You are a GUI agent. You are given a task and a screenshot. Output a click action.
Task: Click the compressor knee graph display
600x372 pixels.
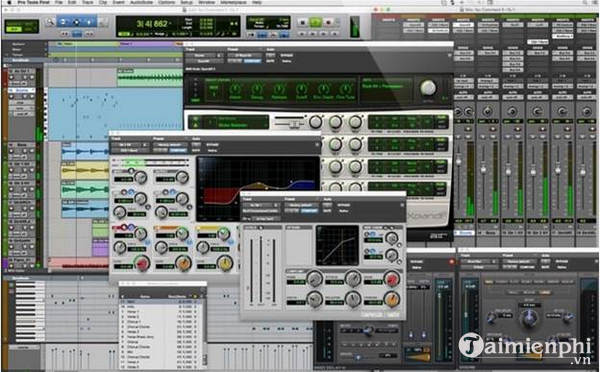coord(337,245)
